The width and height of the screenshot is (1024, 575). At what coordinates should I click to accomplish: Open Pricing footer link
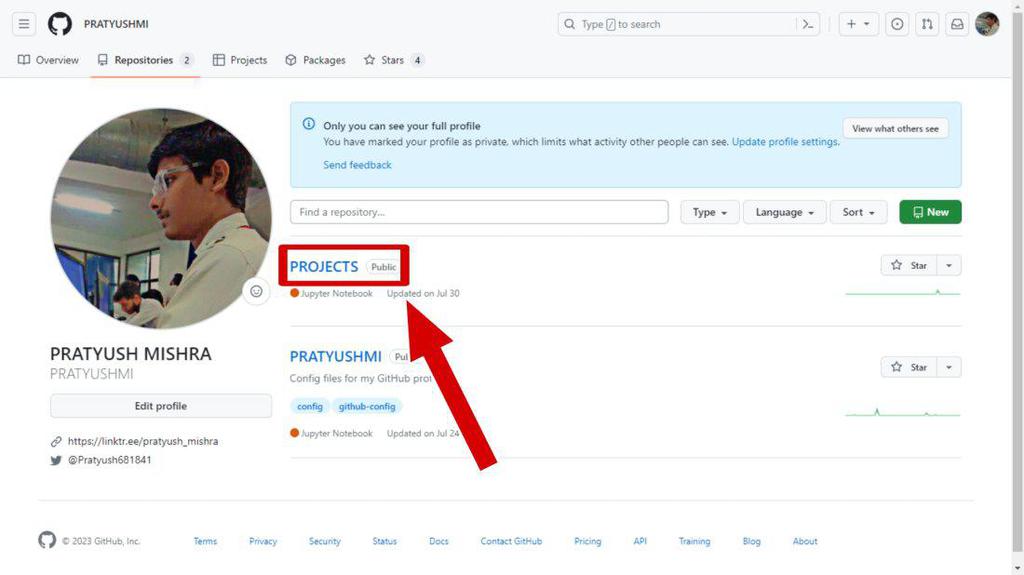click(588, 541)
